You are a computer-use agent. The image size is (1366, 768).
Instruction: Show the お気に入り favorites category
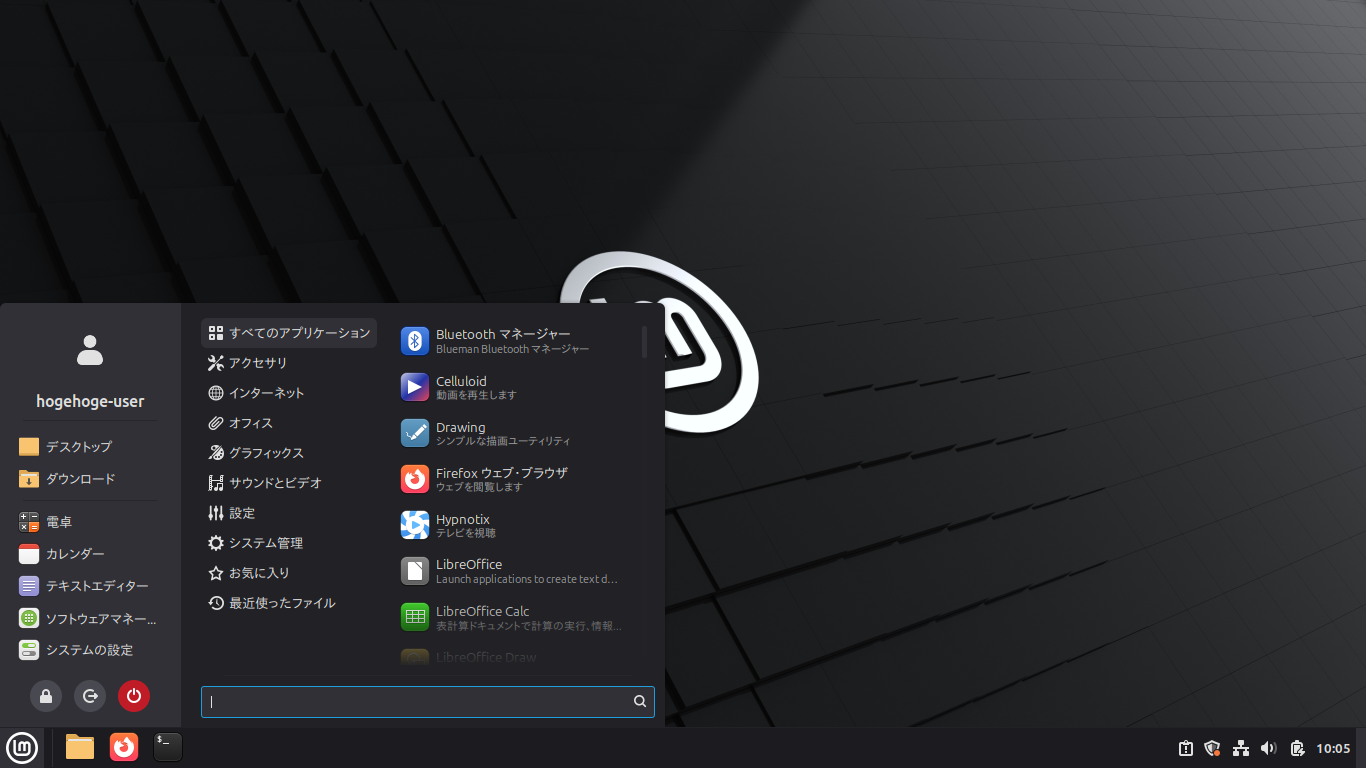click(x=289, y=573)
